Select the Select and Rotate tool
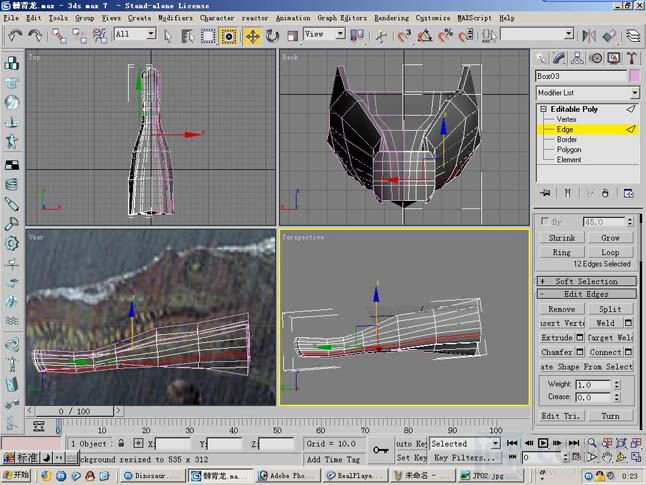646x485 pixels. point(272,36)
